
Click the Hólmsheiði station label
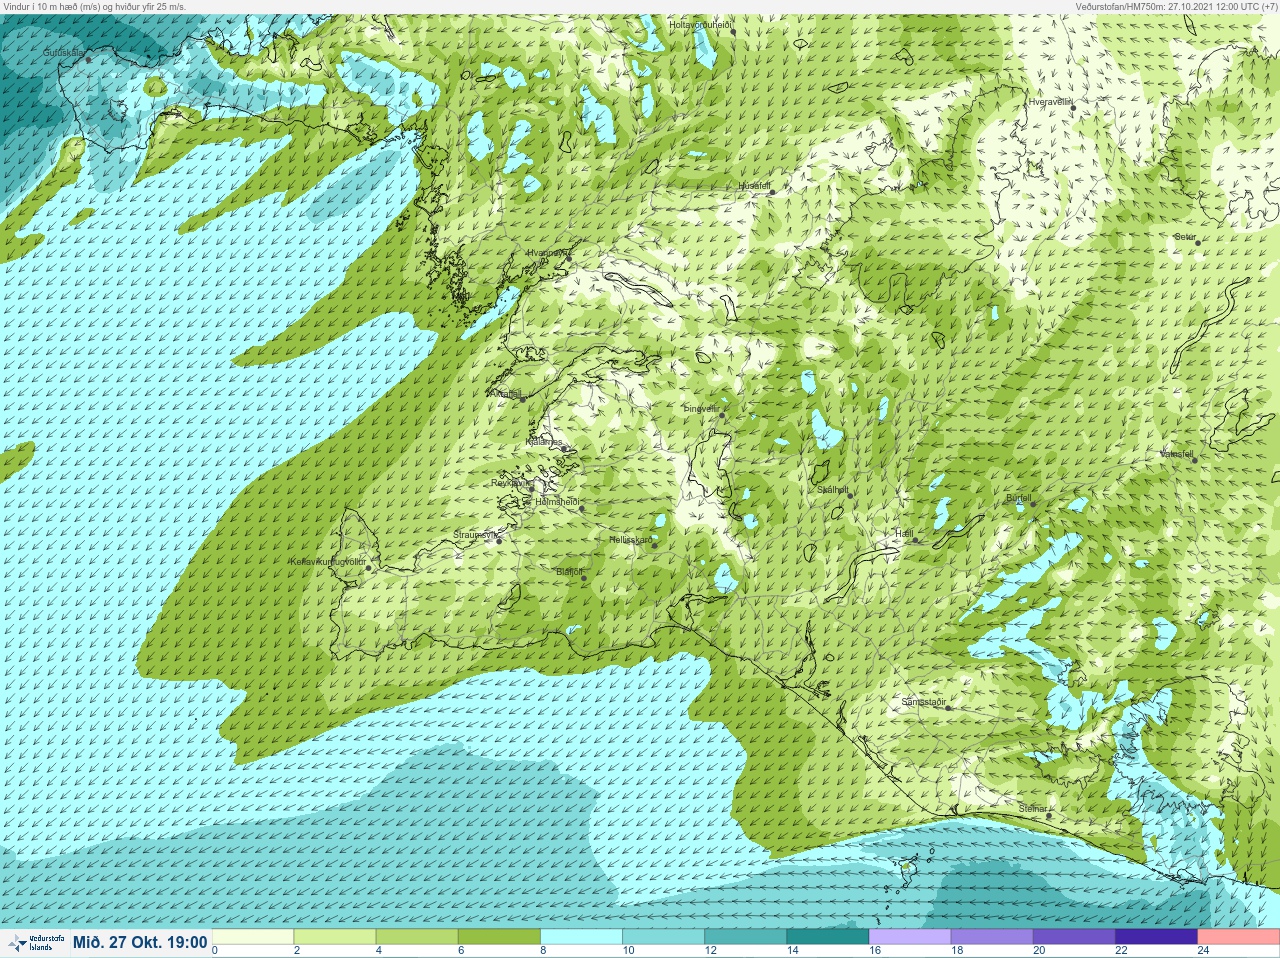click(x=558, y=501)
